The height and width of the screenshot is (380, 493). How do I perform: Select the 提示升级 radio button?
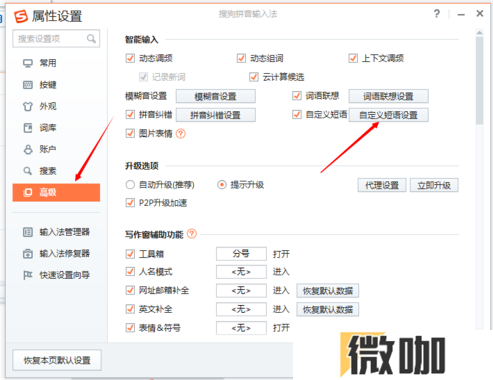coord(222,185)
